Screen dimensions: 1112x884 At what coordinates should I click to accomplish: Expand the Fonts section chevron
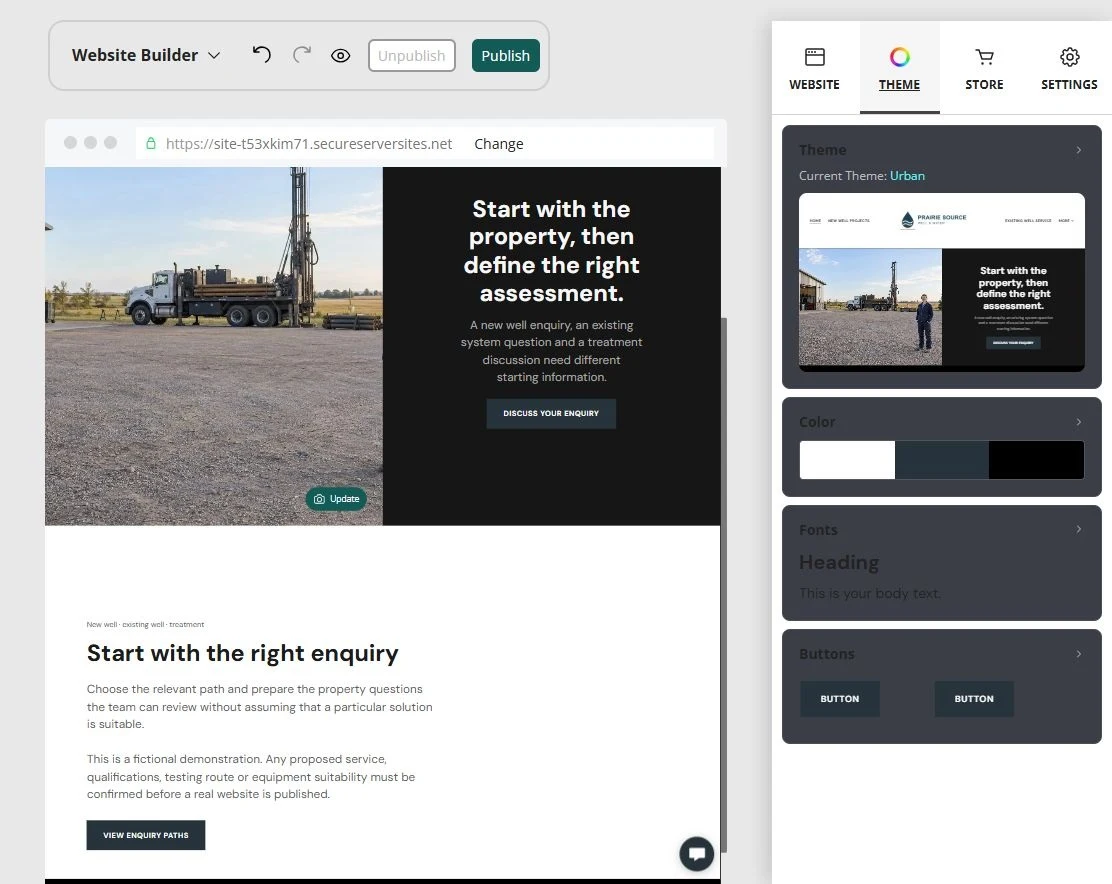[1078, 529]
